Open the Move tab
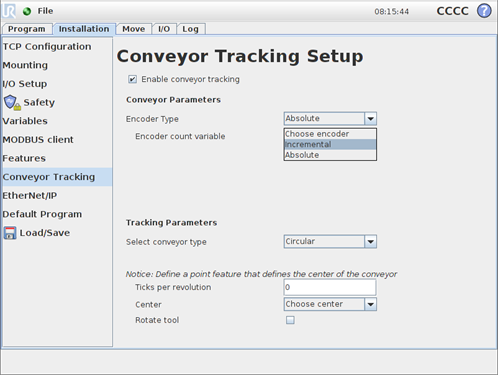Screen dimensions: 498x375 (134, 29)
